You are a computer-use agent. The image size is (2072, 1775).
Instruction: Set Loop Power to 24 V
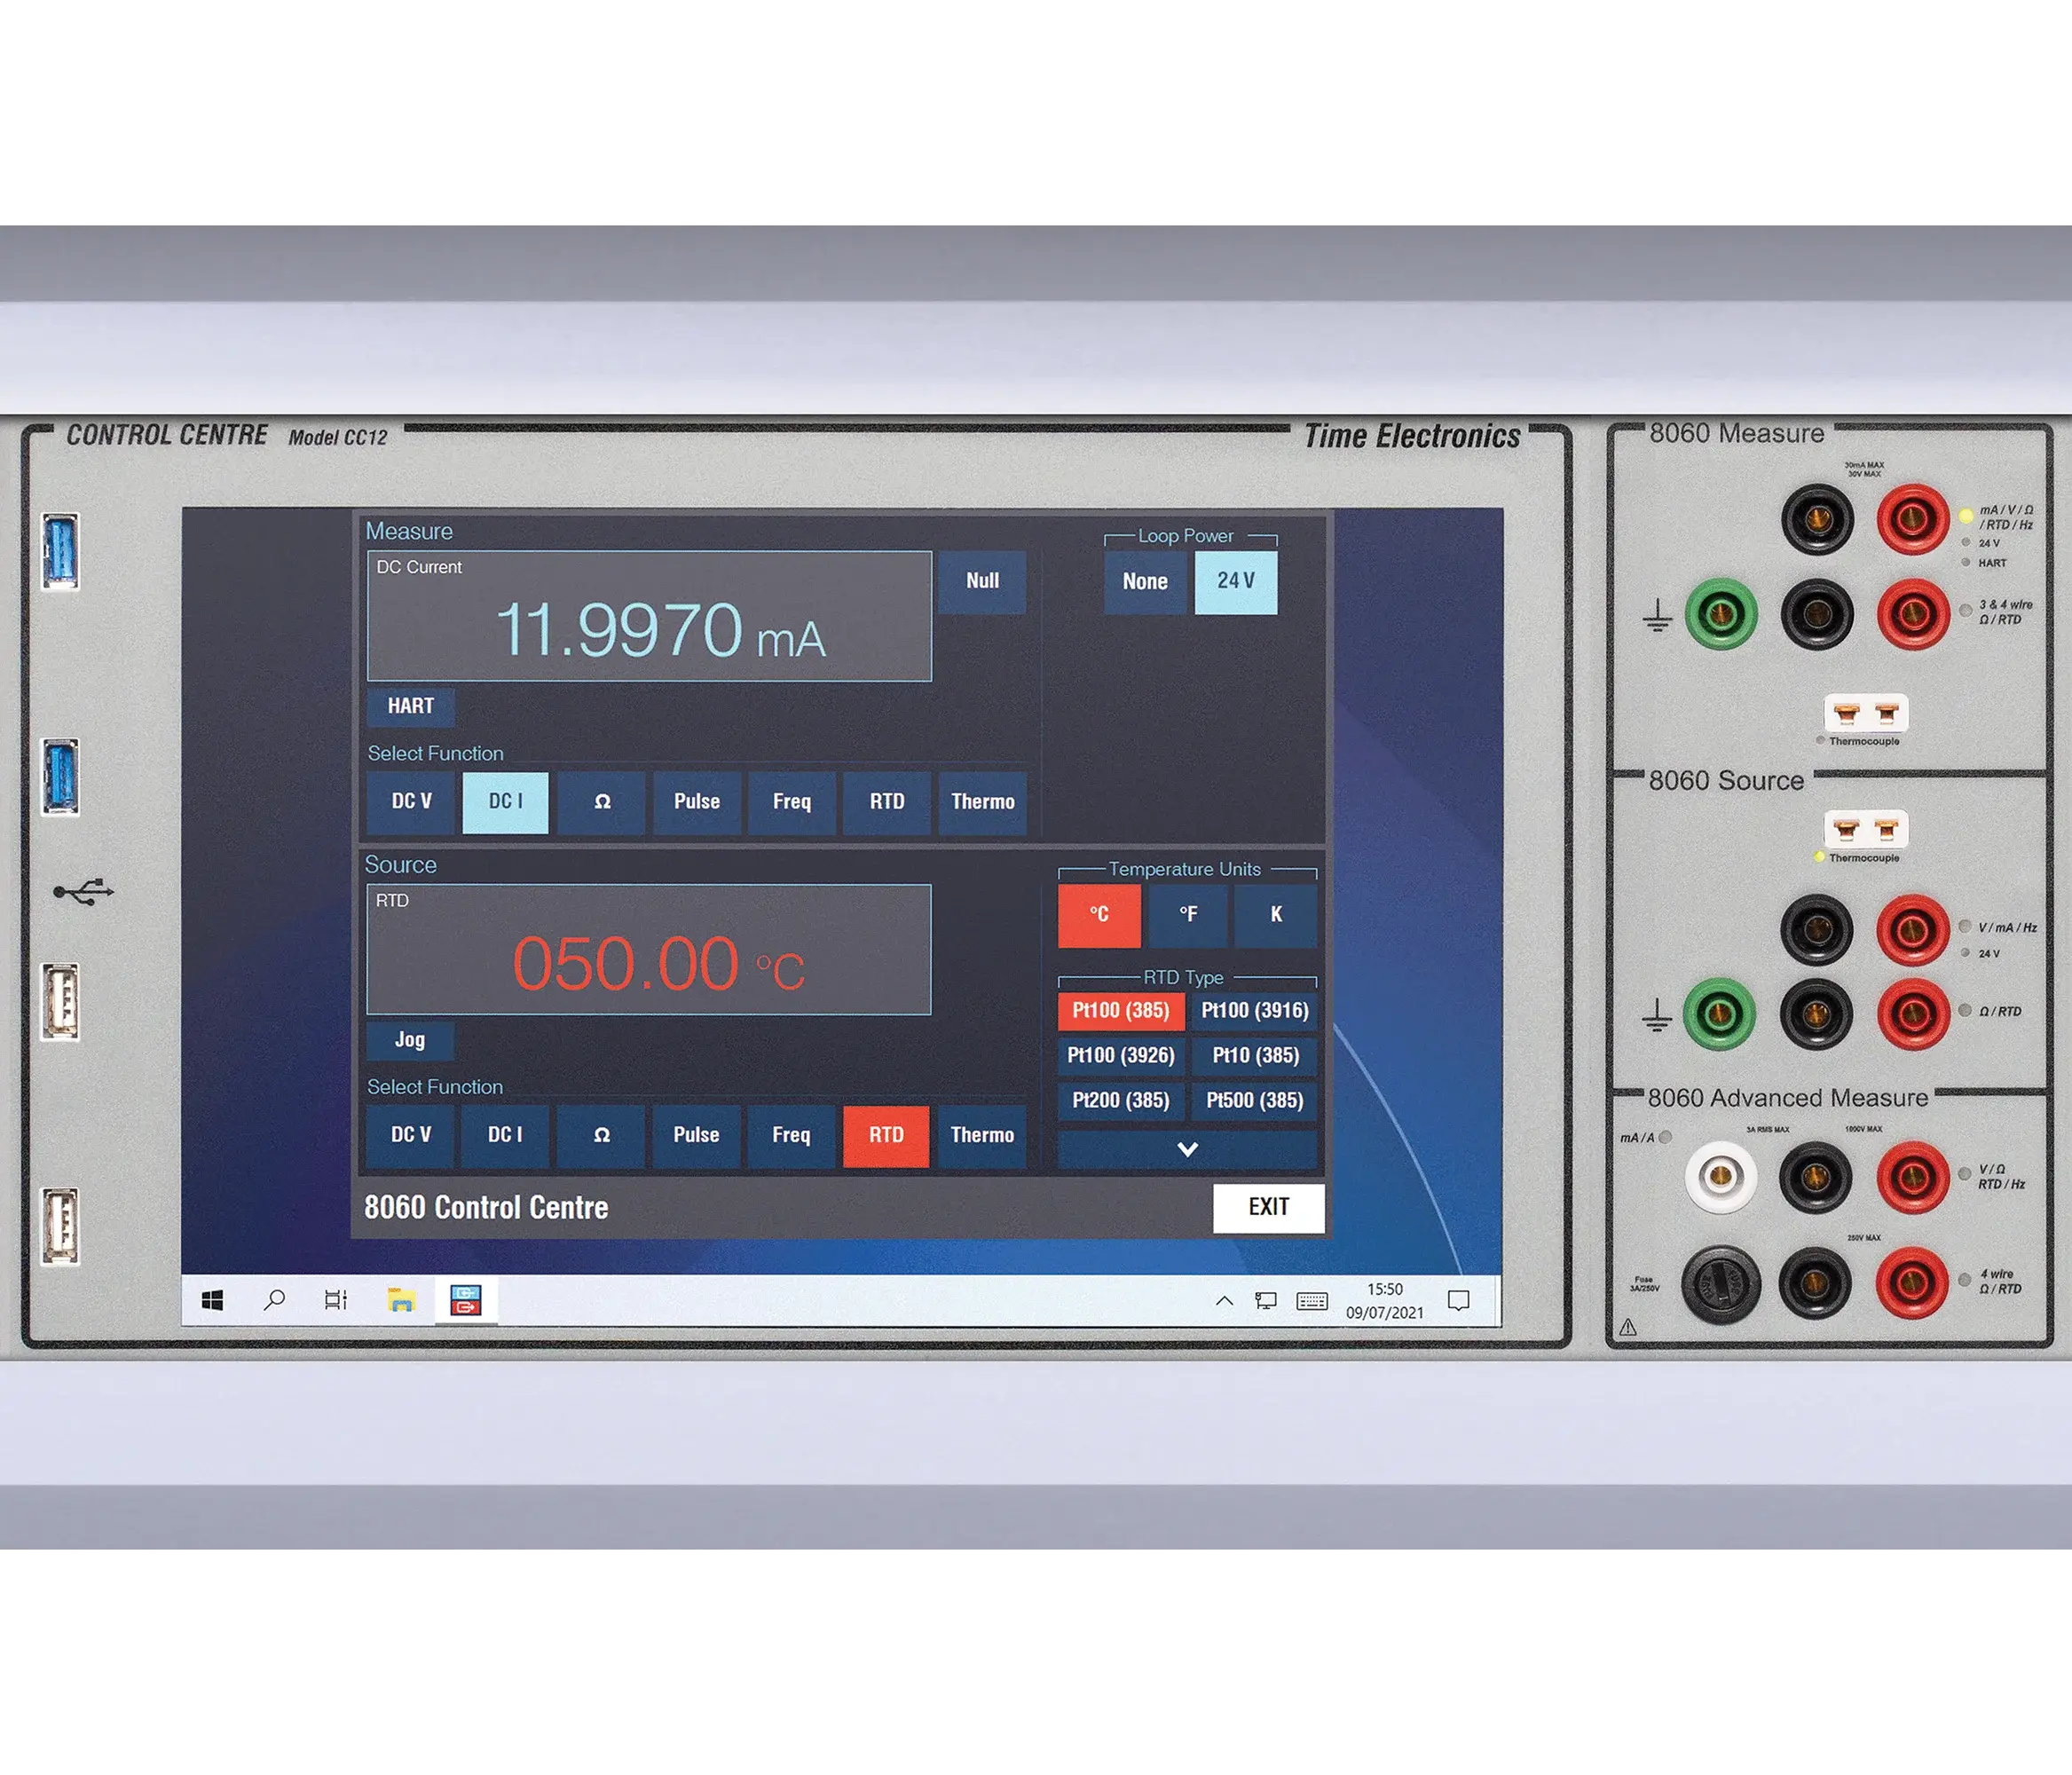pos(1236,582)
